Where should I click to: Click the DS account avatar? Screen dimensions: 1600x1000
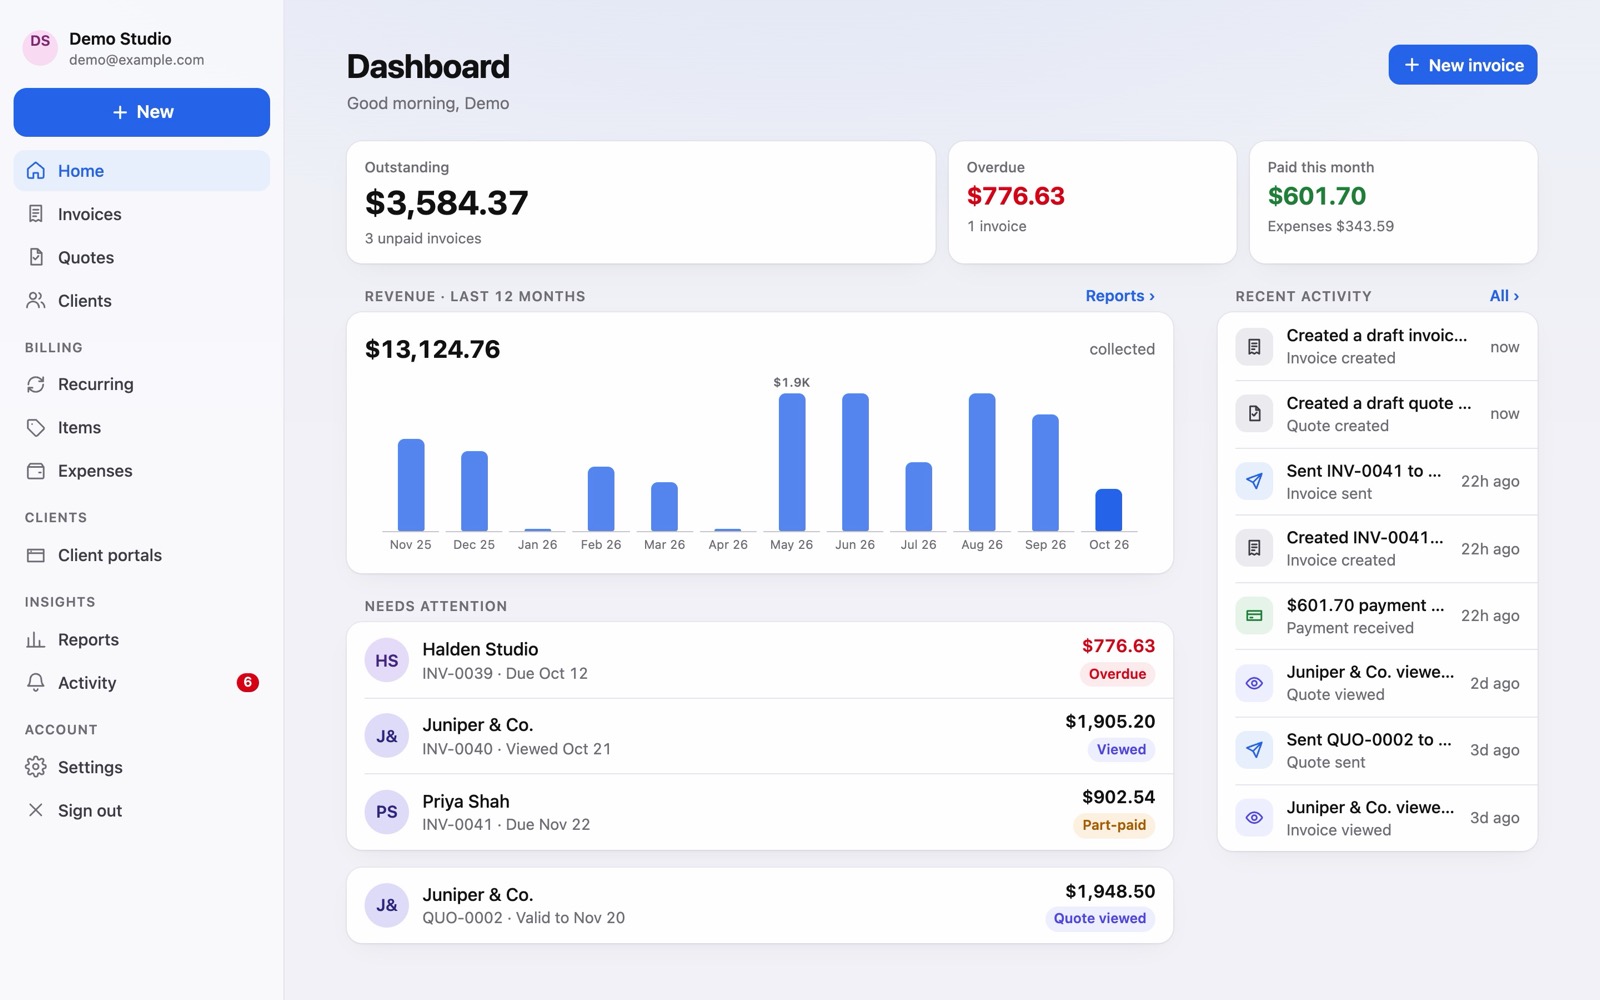pos(40,47)
